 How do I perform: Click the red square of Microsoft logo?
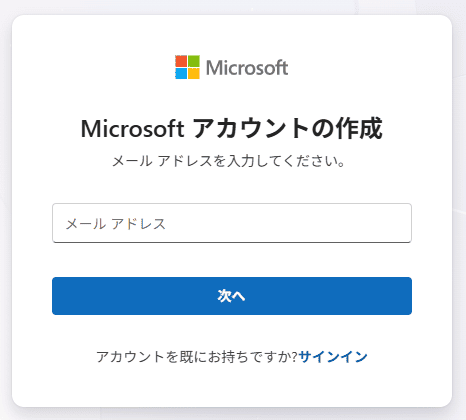pos(181,61)
